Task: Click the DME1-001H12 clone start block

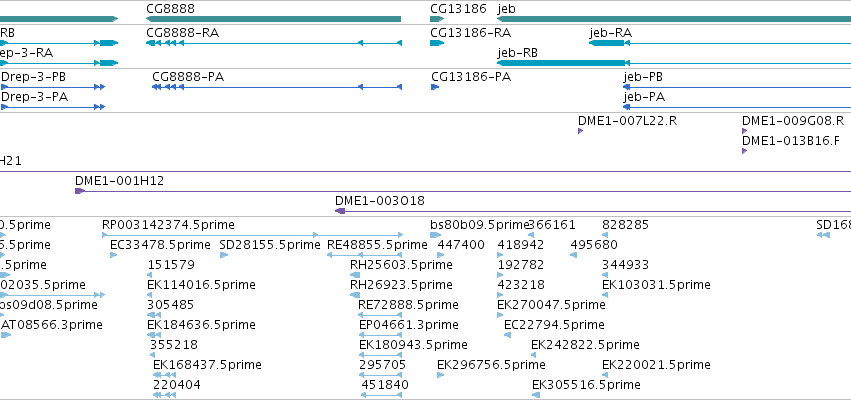Action: point(80,191)
